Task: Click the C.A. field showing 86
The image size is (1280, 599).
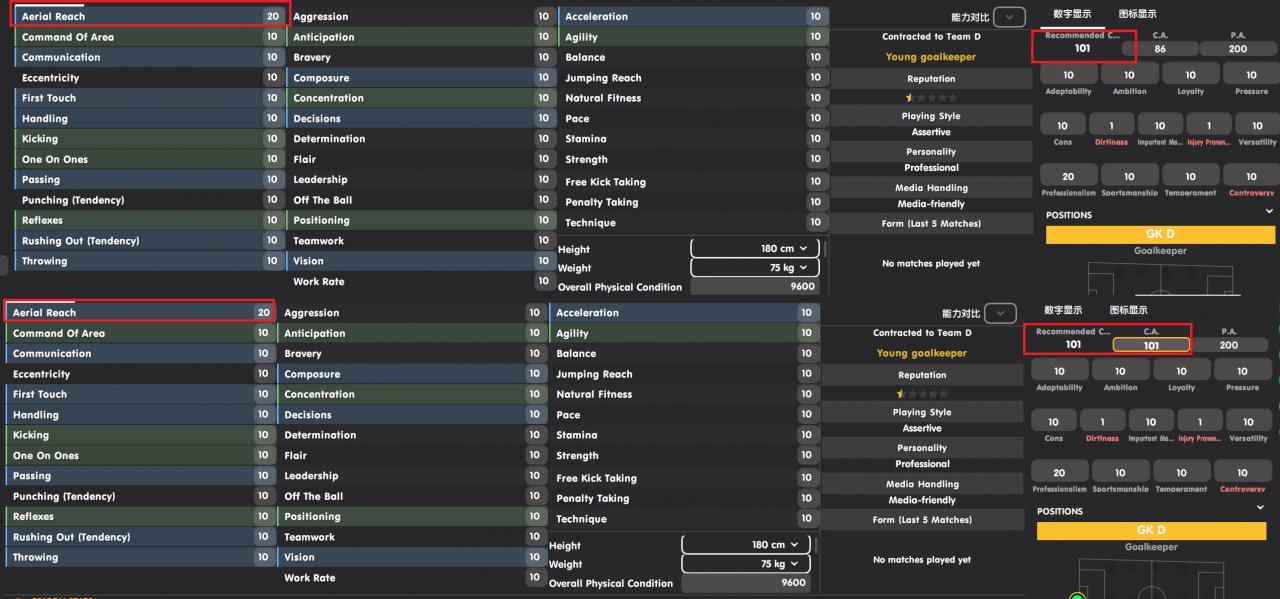Action: [1159, 48]
